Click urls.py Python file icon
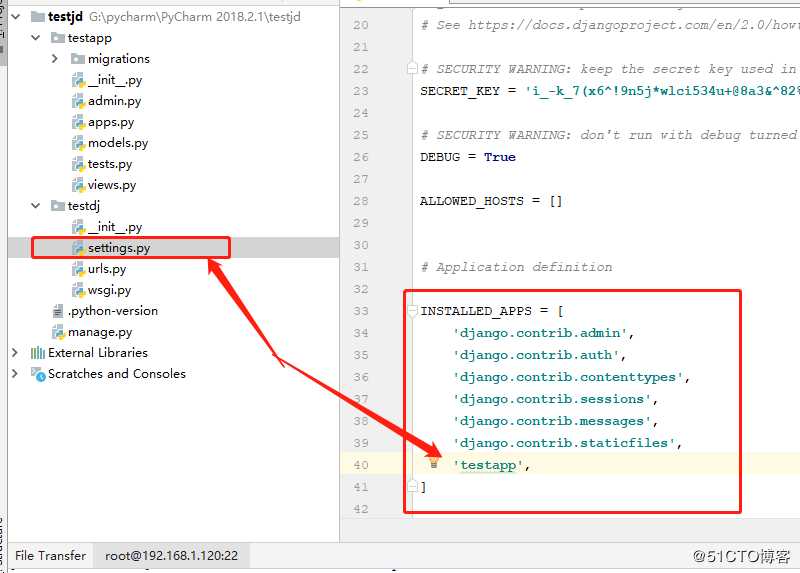 78,269
